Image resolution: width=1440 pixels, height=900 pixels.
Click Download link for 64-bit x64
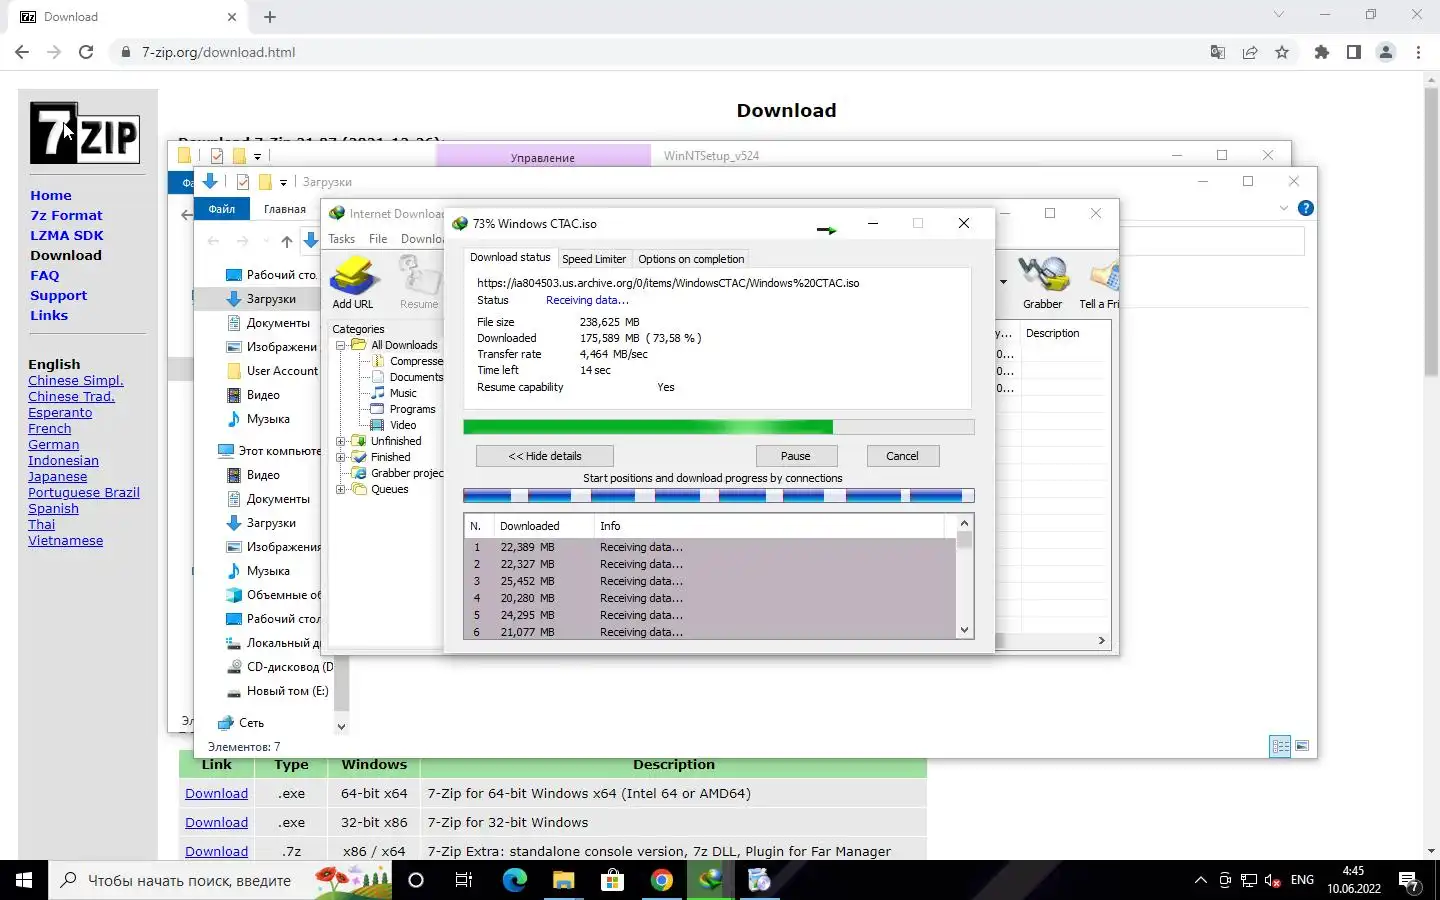click(x=216, y=794)
